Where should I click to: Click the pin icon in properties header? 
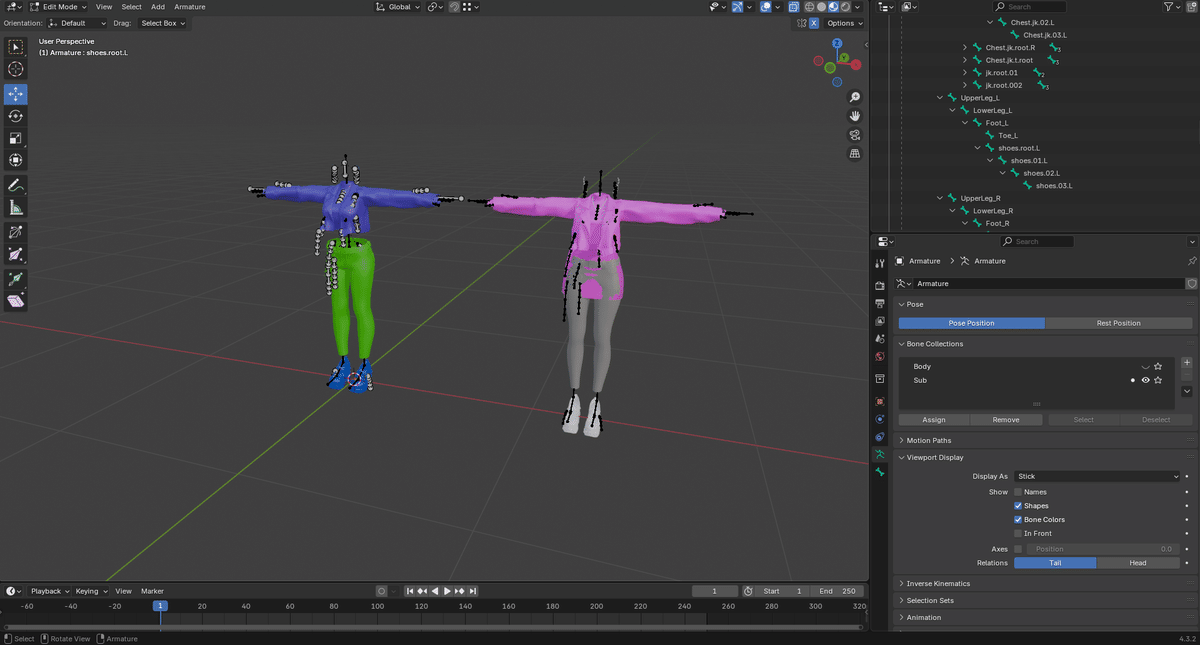pos(1191,261)
